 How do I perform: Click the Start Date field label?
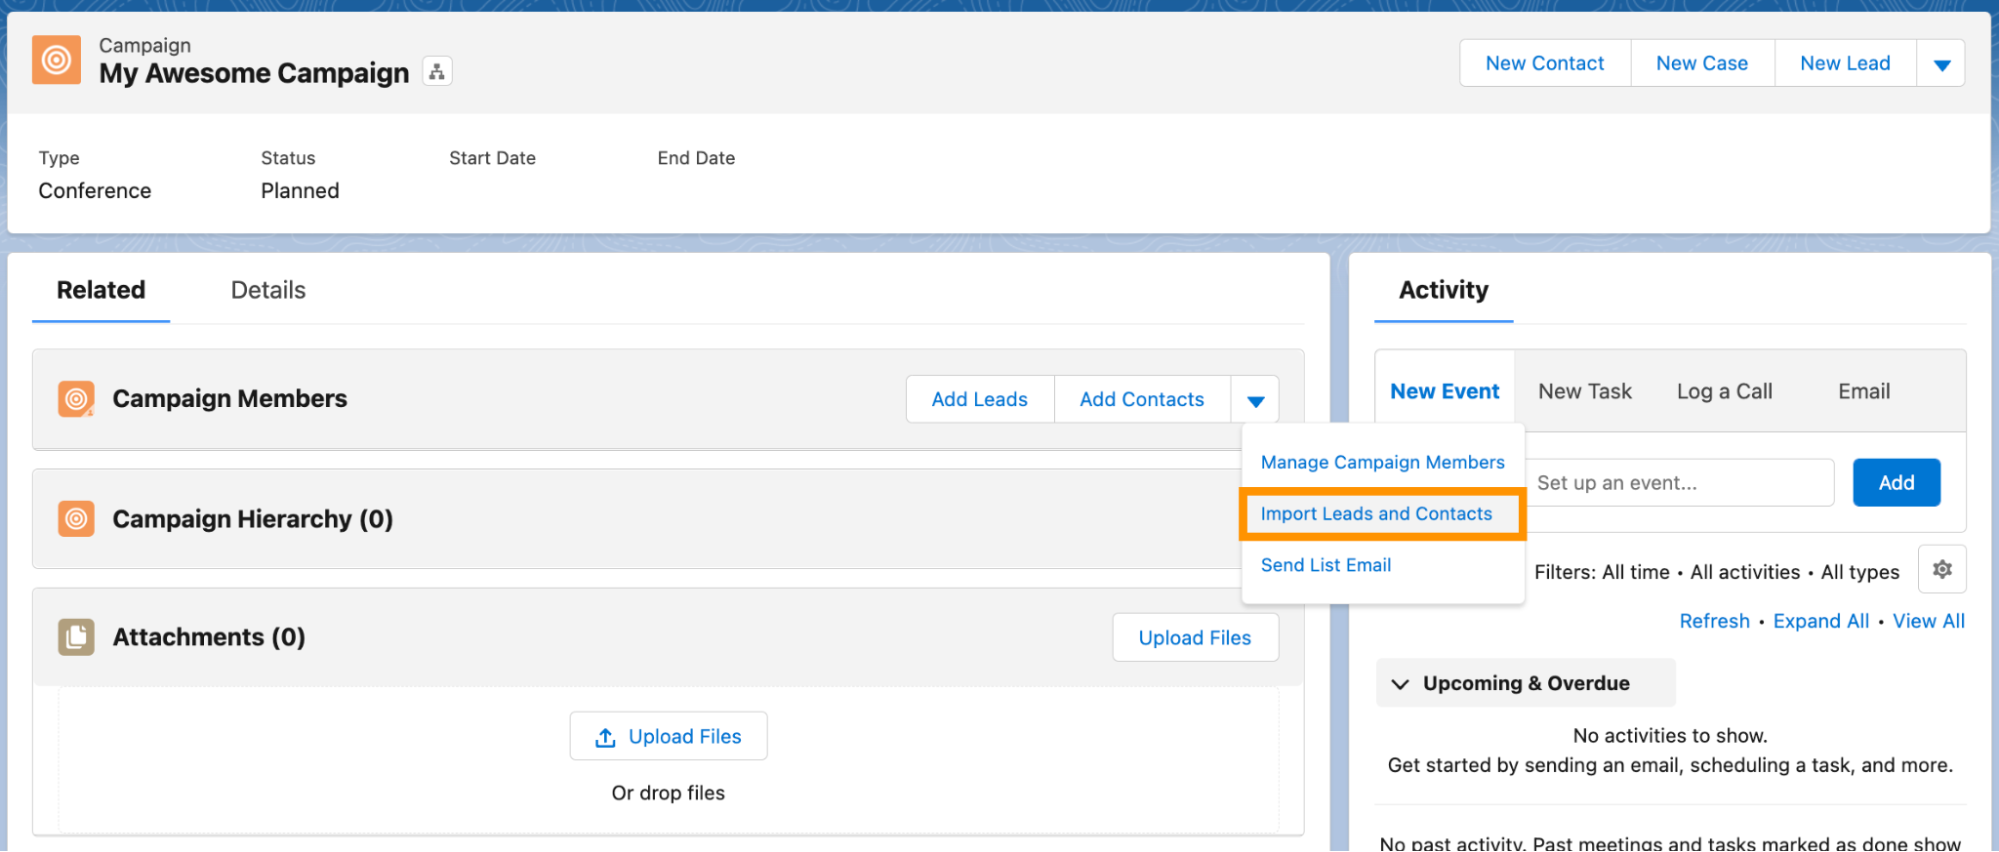click(492, 158)
